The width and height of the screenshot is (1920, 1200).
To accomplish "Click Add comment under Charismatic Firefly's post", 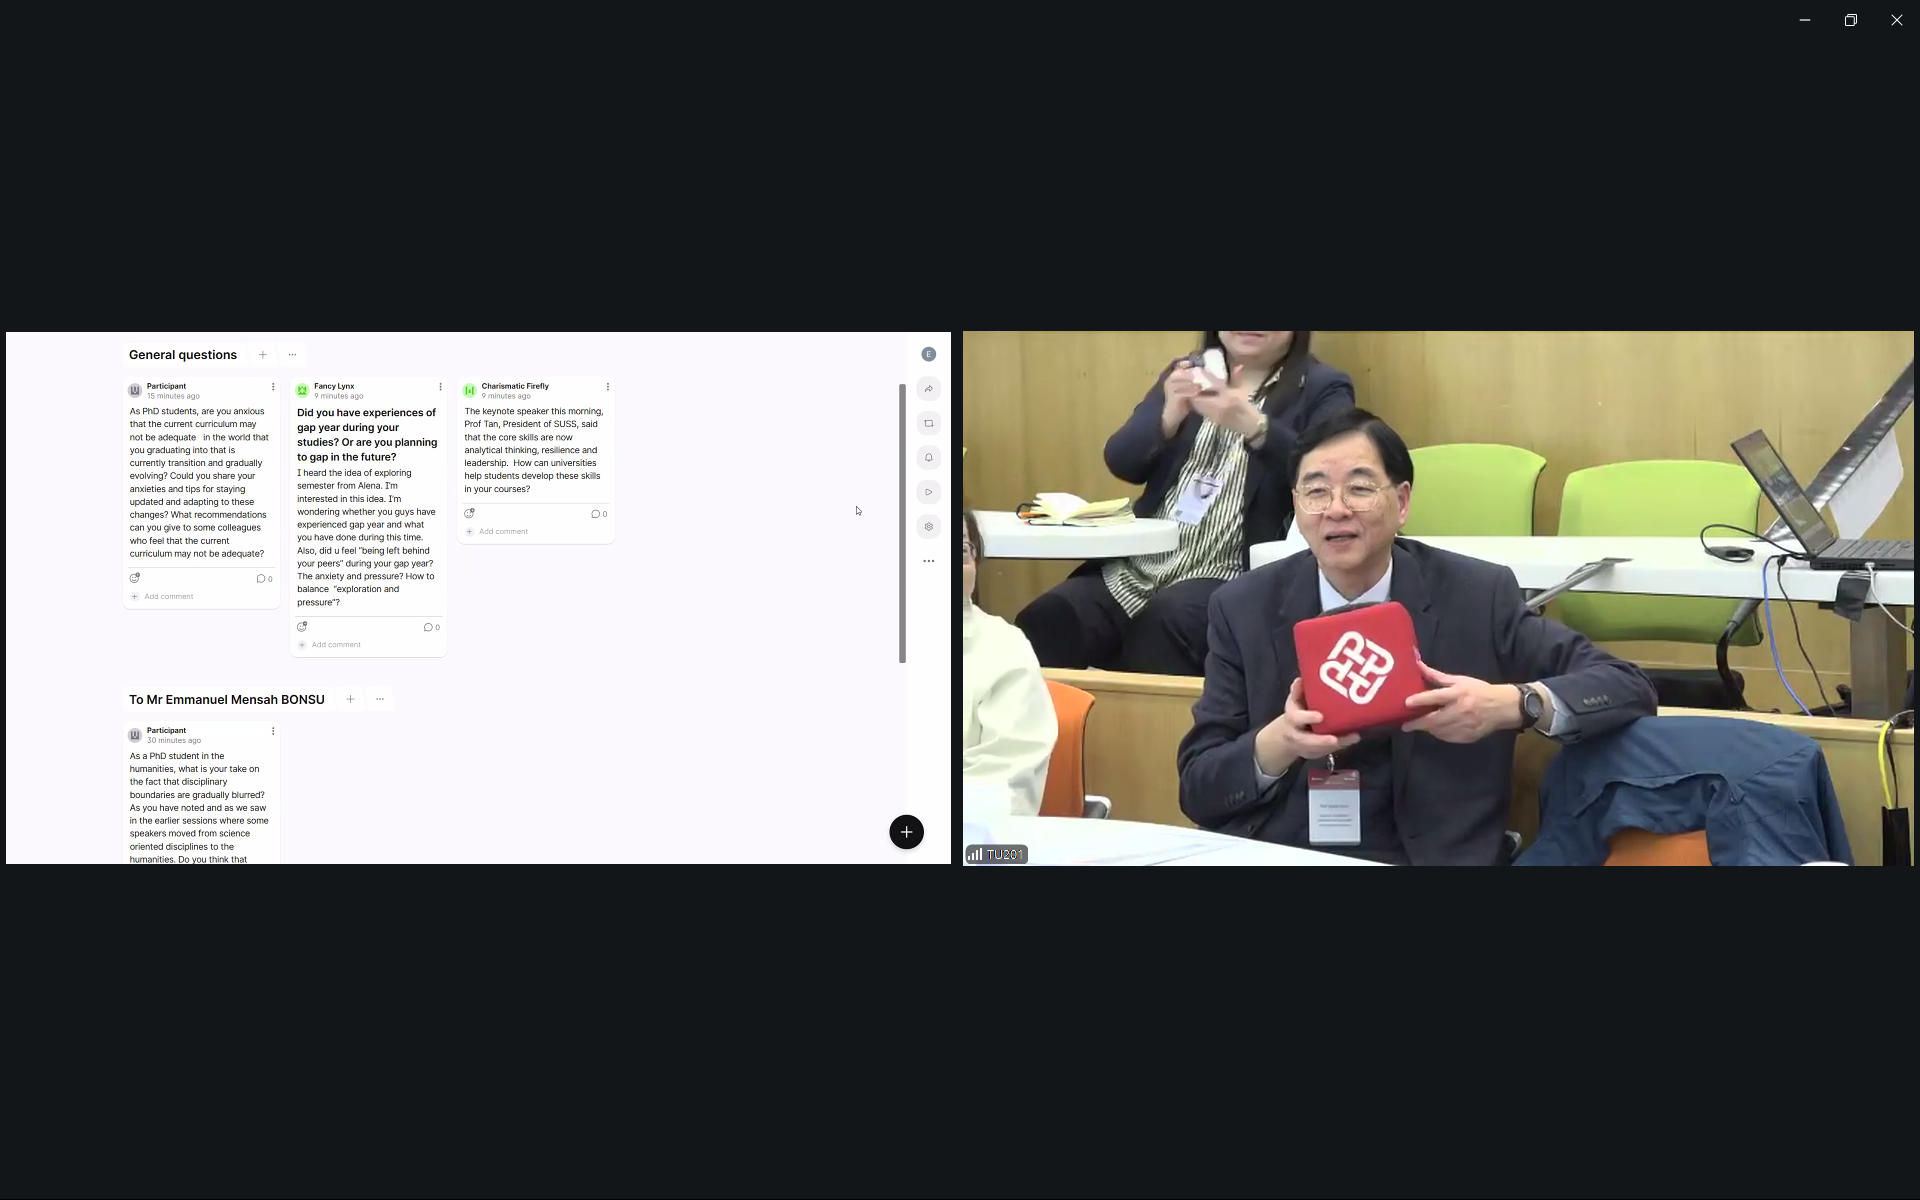I will [502, 532].
